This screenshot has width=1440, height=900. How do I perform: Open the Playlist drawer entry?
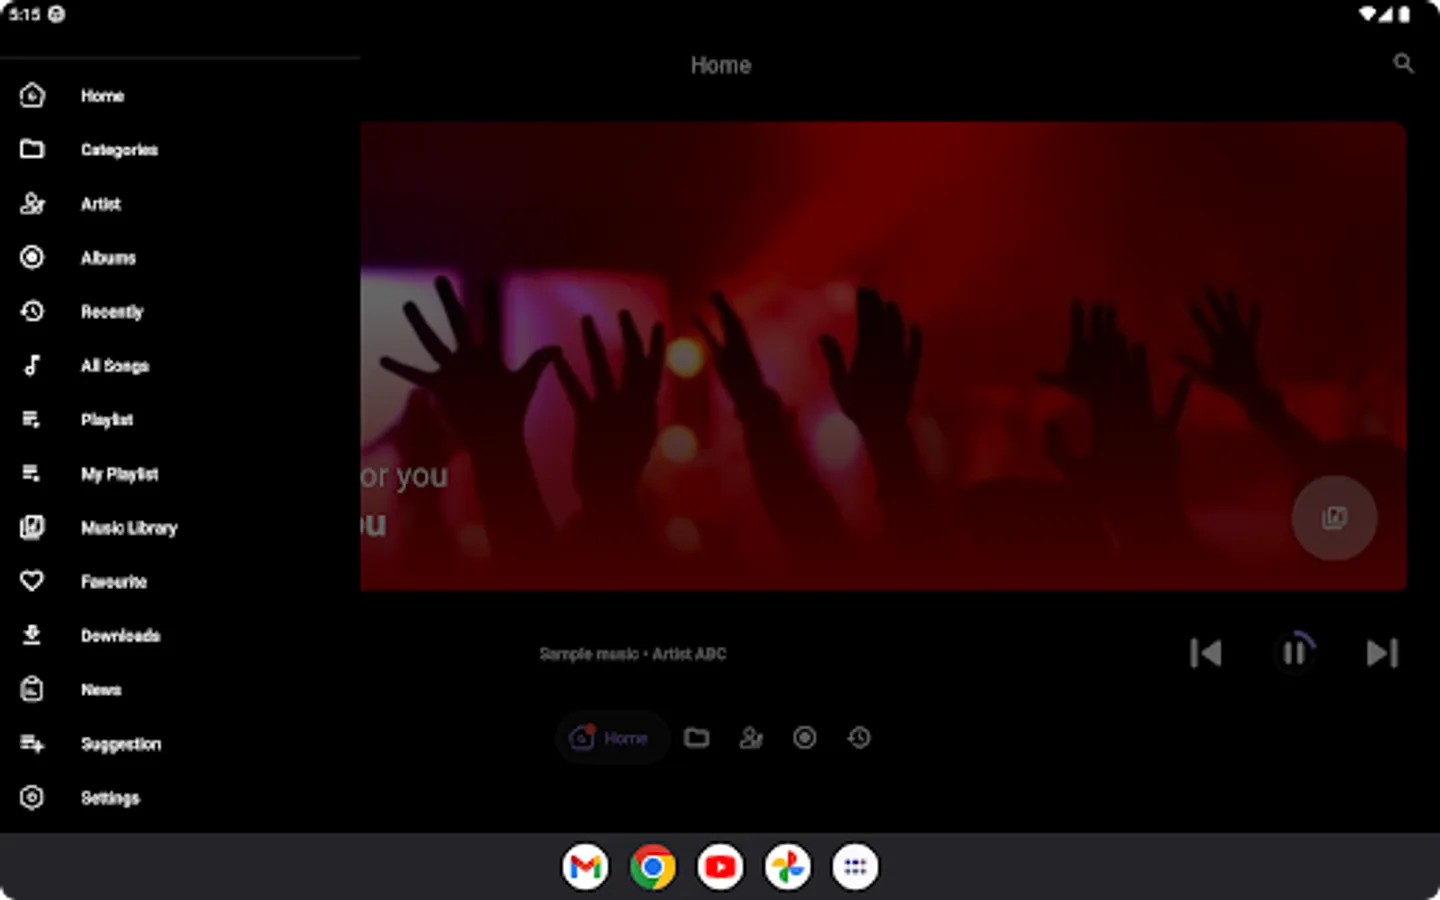180,420
